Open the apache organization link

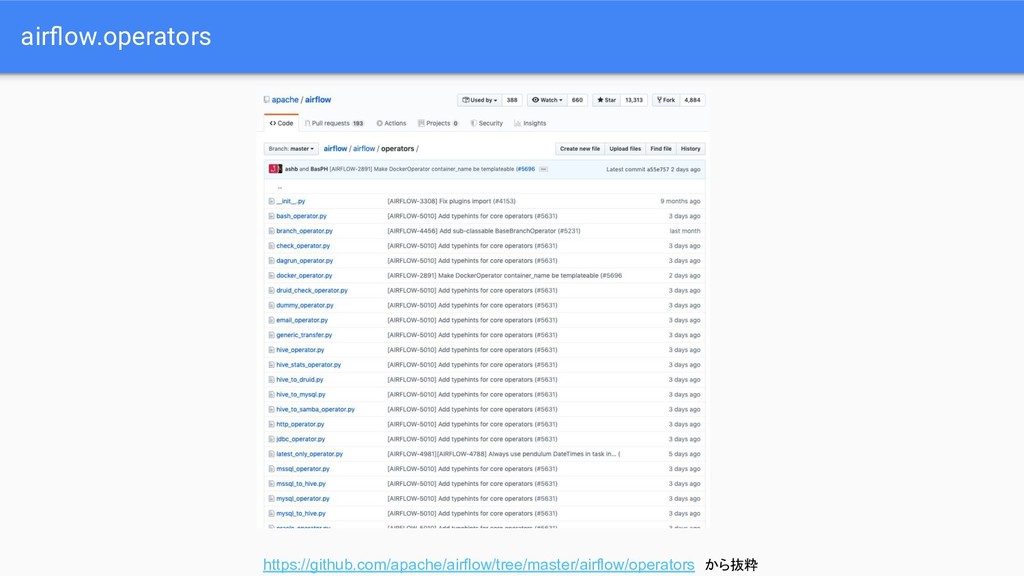pyautogui.click(x=285, y=100)
